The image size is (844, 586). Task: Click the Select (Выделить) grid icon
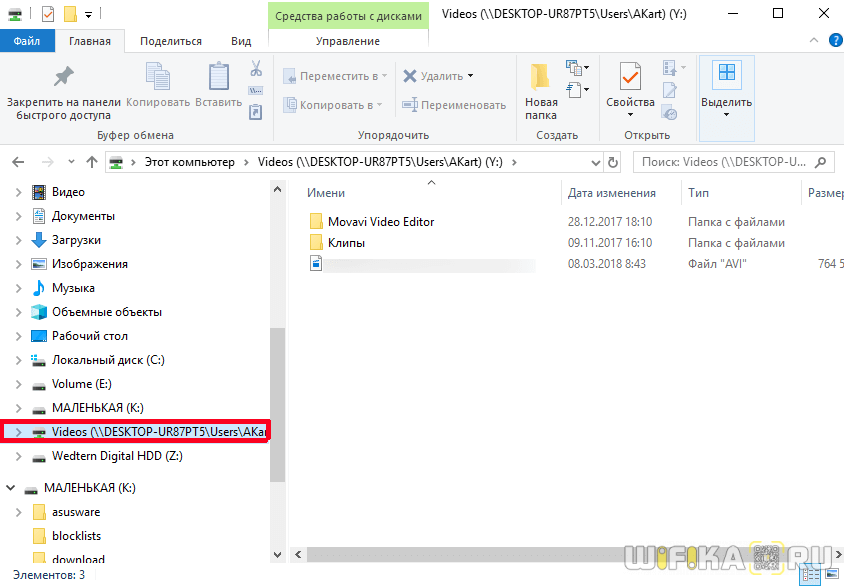click(726, 76)
